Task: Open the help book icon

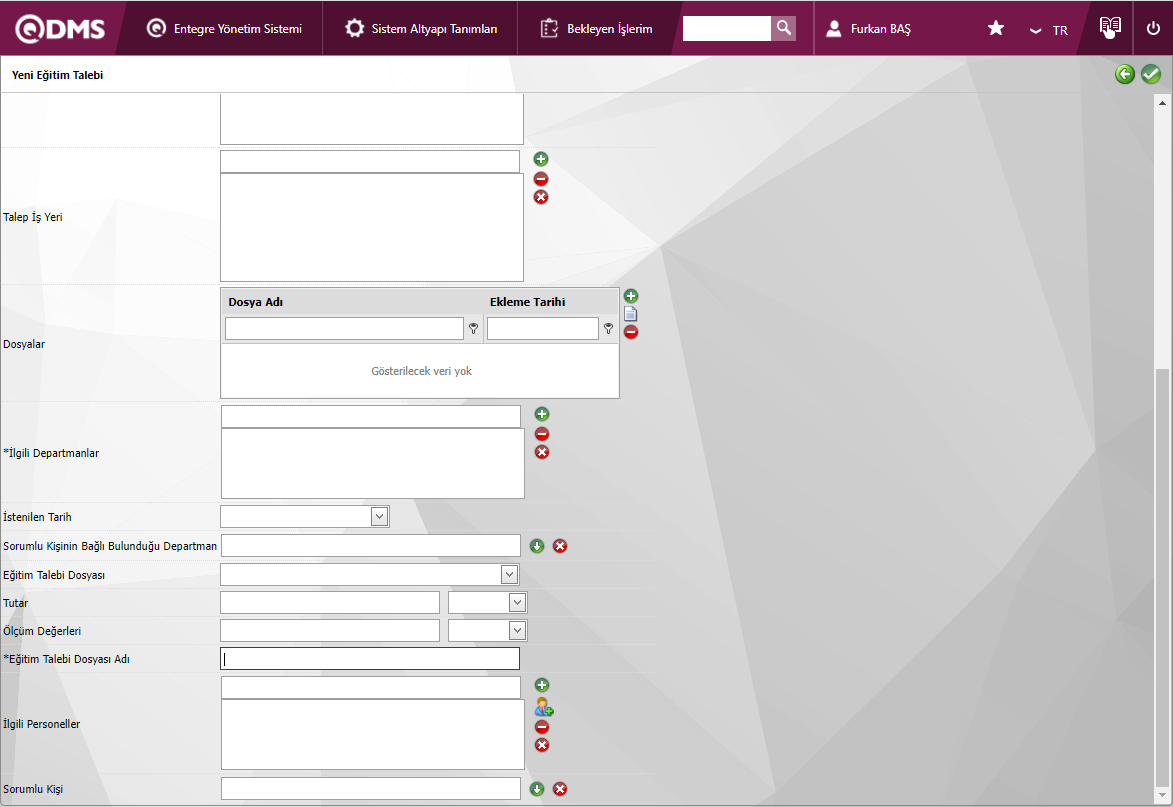Action: [1110, 28]
